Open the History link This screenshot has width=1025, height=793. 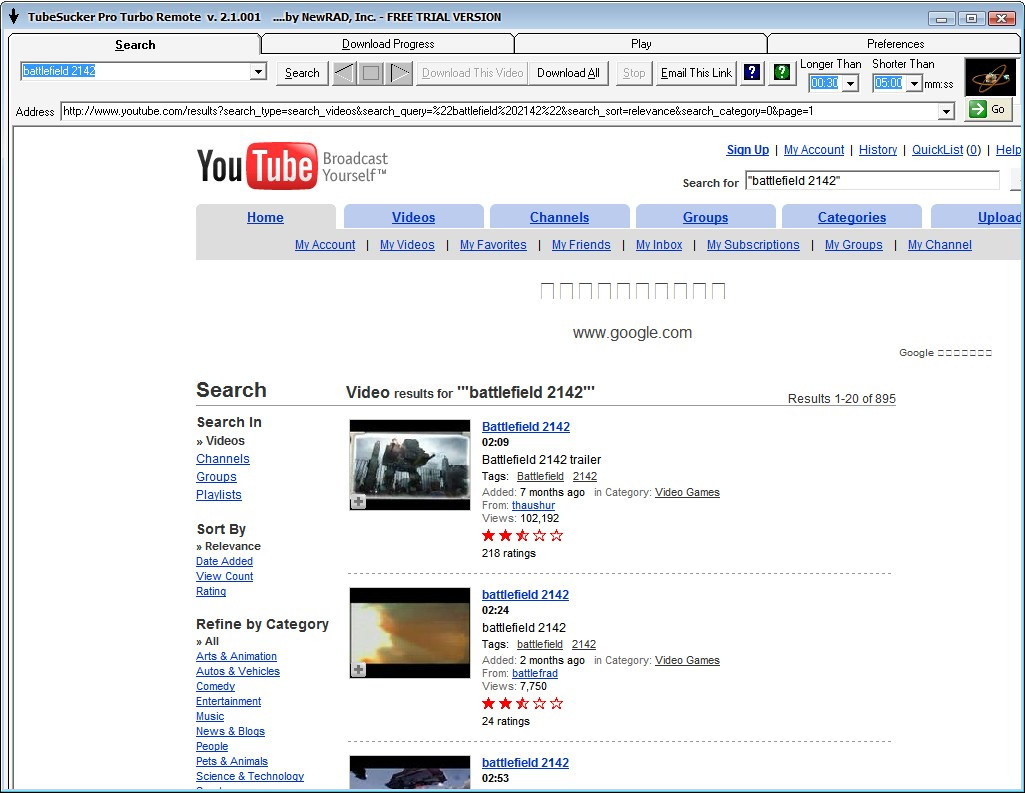click(x=878, y=150)
